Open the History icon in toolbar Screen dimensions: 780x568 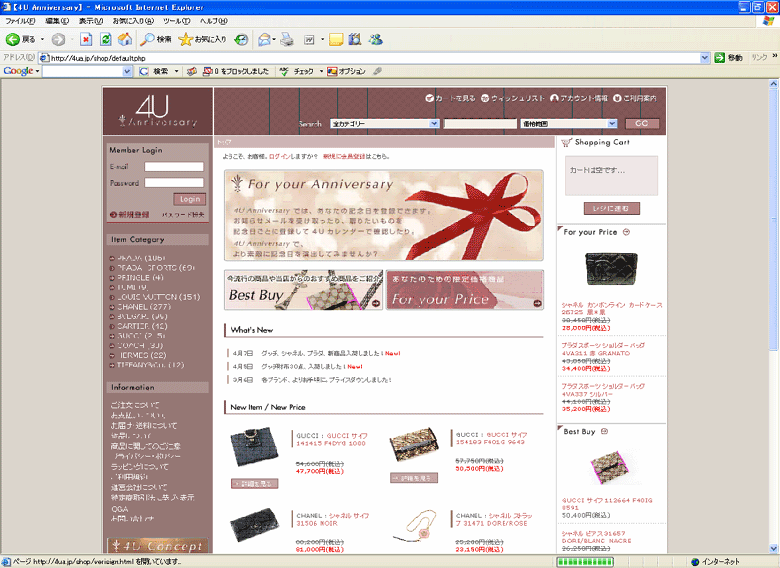[x=241, y=39]
